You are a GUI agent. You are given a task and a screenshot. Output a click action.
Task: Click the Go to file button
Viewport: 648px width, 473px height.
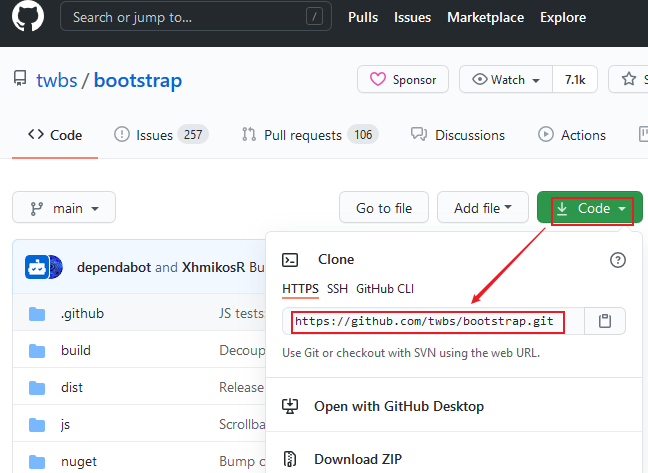384,207
